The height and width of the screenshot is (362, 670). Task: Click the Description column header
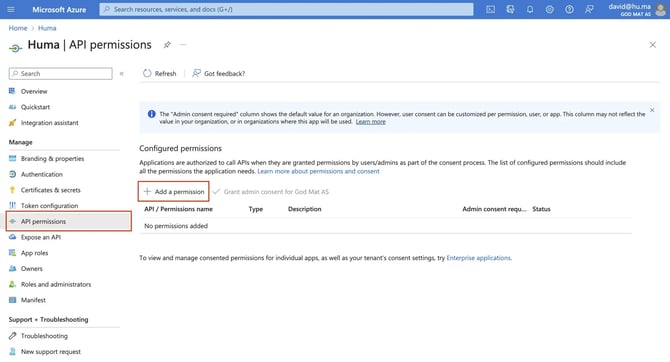tap(305, 209)
